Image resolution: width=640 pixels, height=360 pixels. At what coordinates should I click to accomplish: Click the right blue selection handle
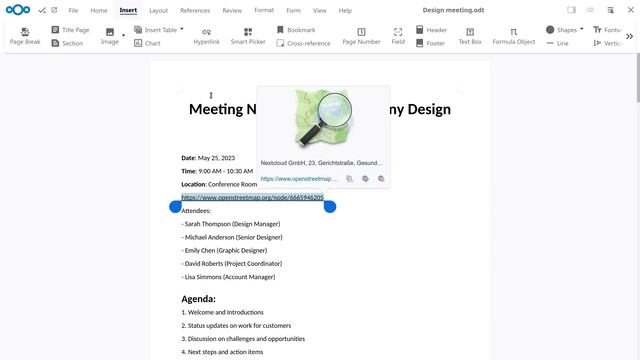coord(330,207)
